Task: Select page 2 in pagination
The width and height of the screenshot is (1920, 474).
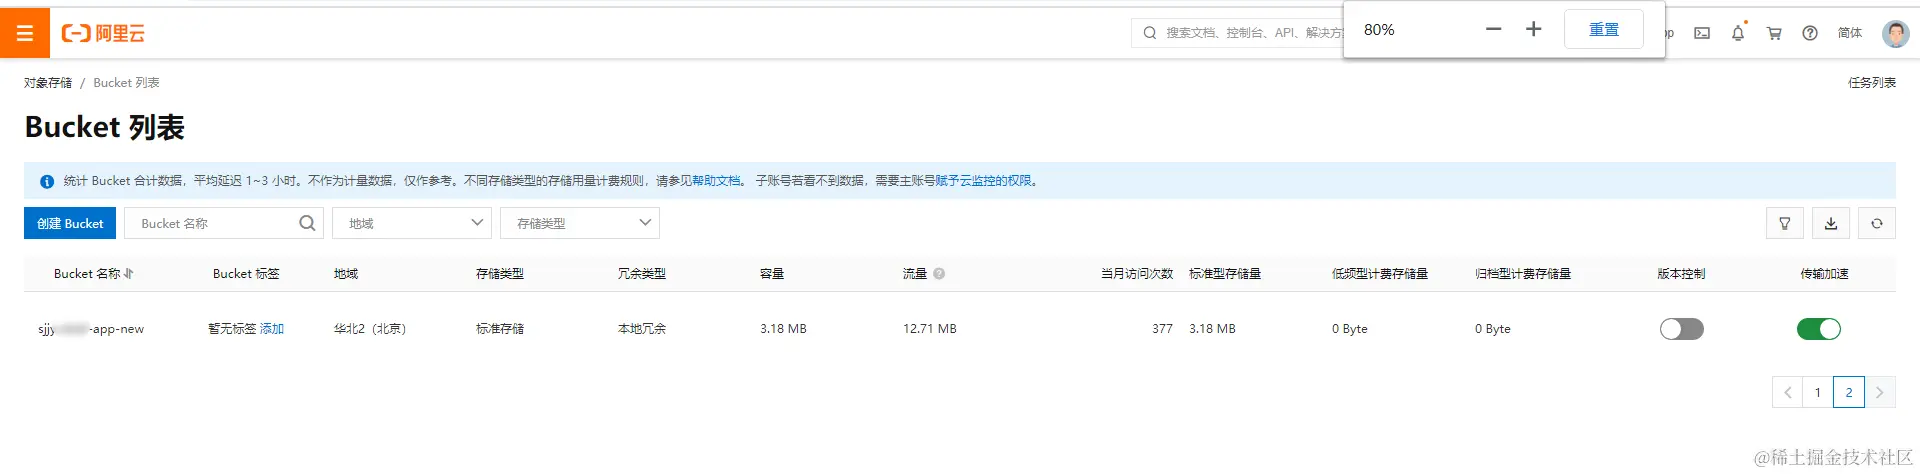Action: click(1849, 392)
